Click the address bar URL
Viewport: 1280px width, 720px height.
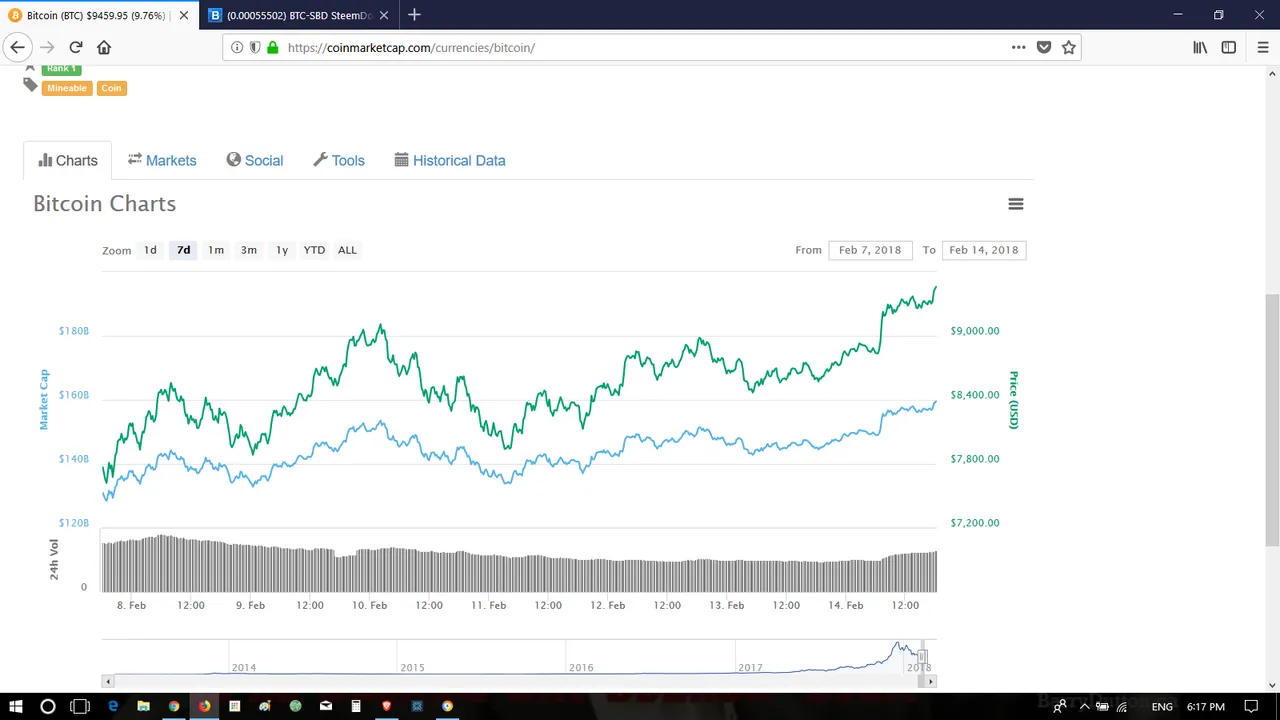tap(411, 47)
